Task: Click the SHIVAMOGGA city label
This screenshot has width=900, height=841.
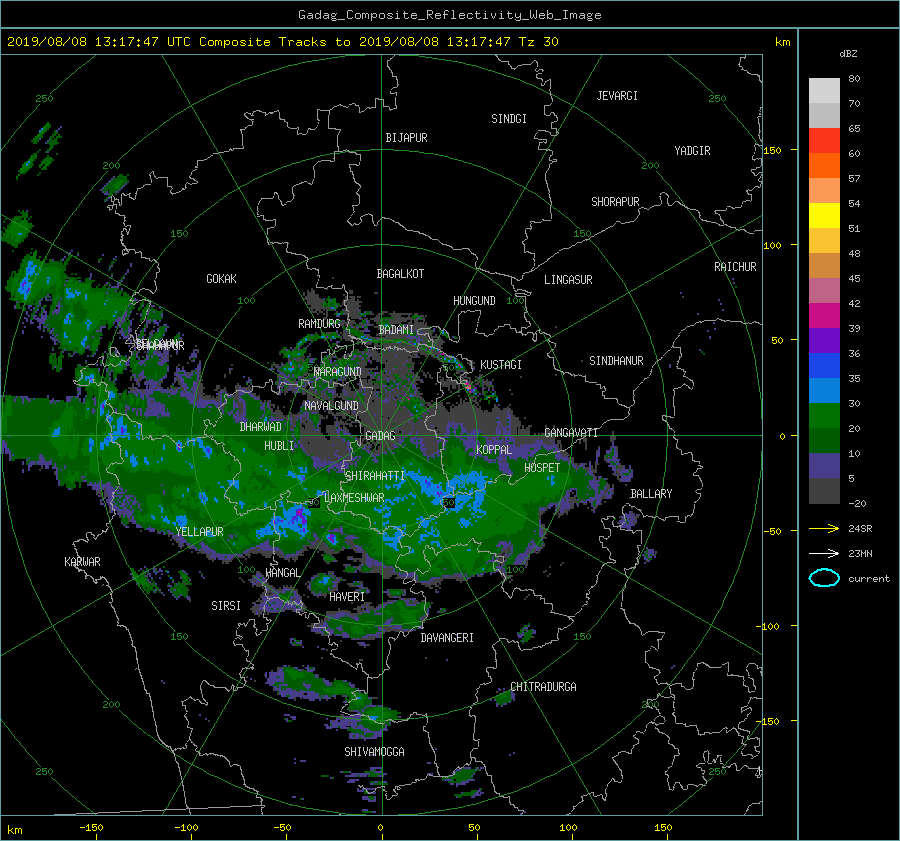Action: tap(374, 751)
